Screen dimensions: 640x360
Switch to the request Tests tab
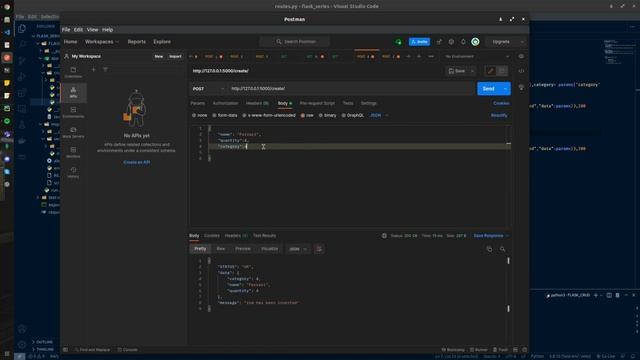click(348, 103)
